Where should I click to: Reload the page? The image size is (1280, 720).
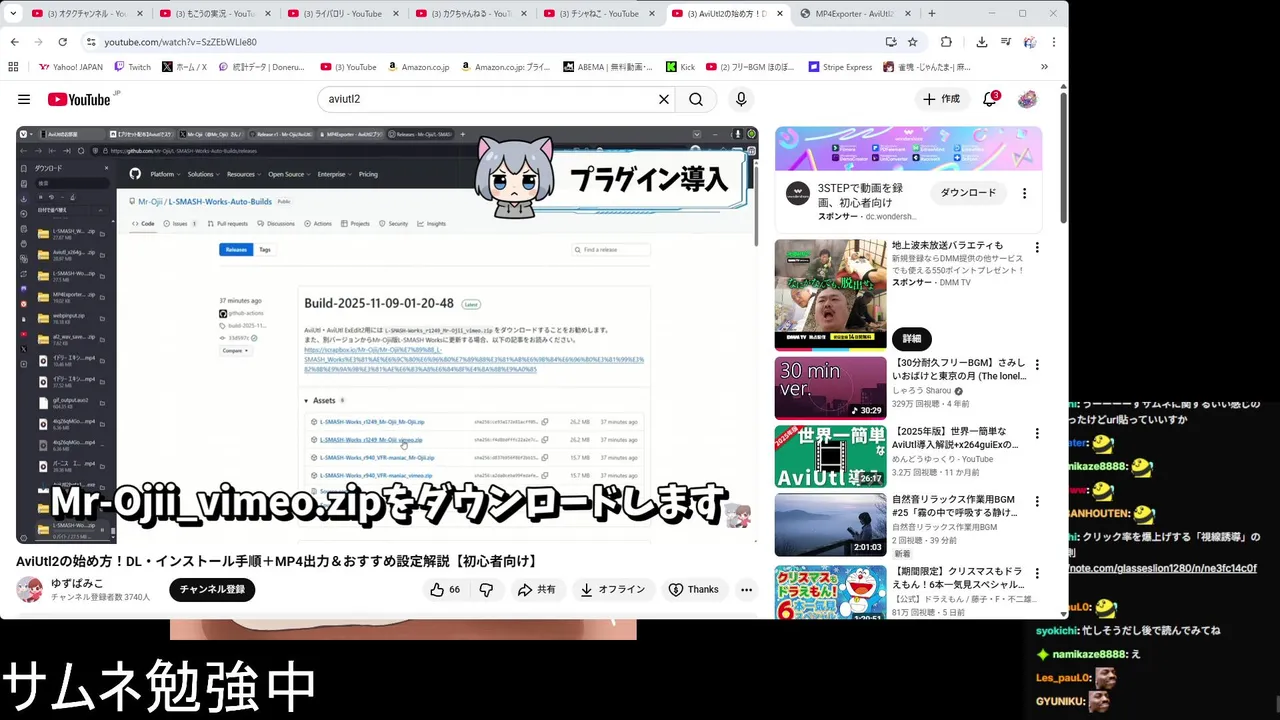tap(62, 42)
